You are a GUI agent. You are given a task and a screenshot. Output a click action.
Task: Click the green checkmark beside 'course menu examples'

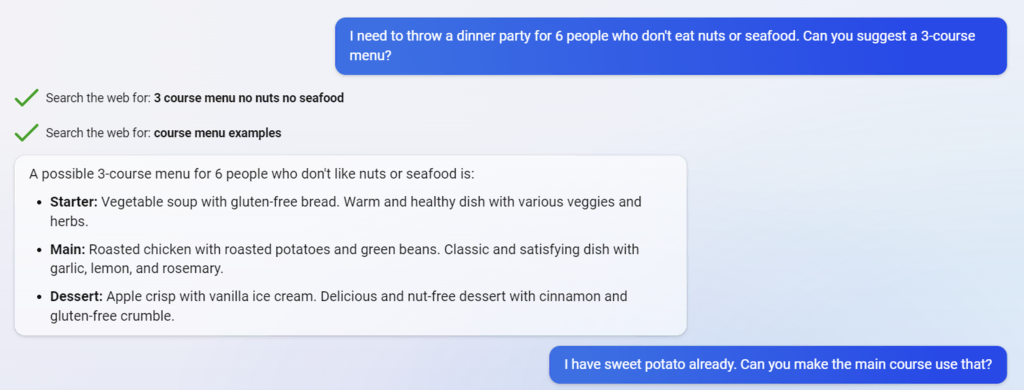(27, 133)
